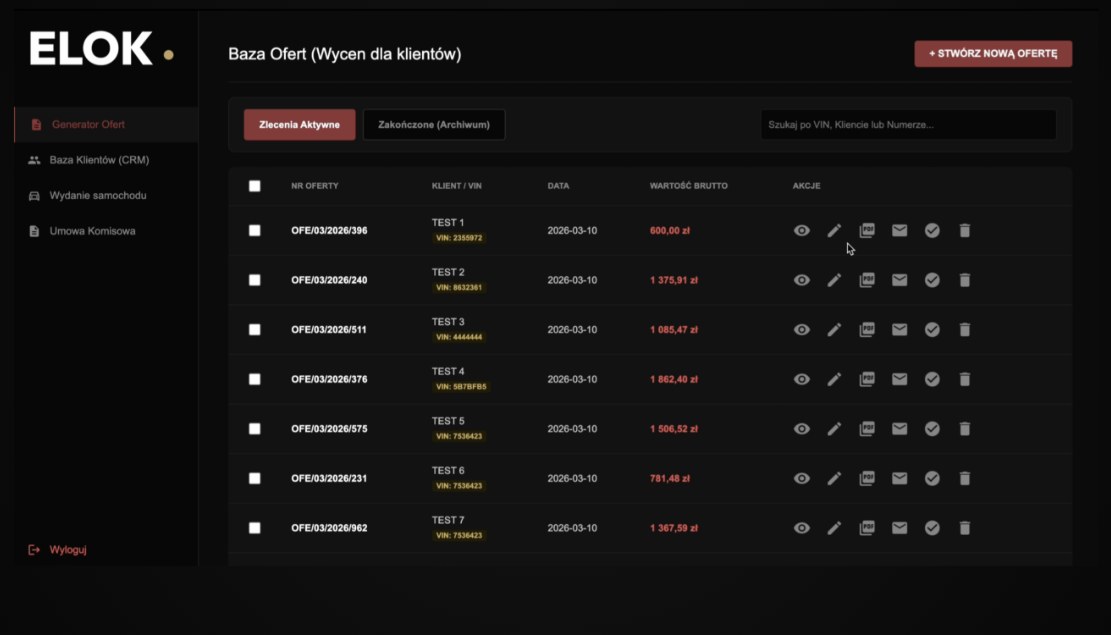Screen dimensions: 1111x635
Task: Click Stwórz nową ofertę button
Action: [x=993, y=54]
